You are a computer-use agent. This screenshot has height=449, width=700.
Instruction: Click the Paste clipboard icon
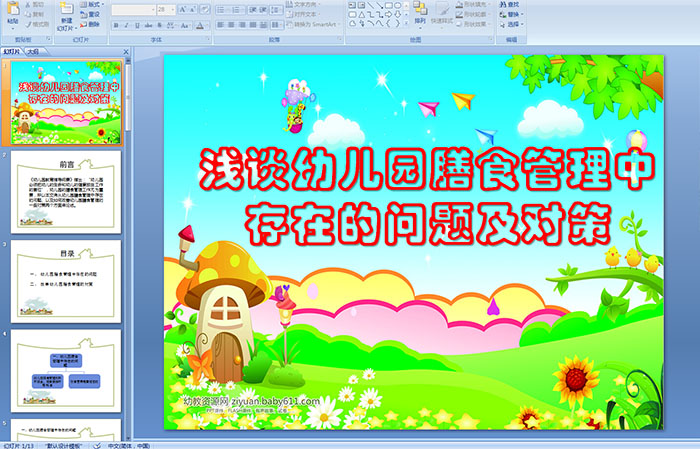13,8
